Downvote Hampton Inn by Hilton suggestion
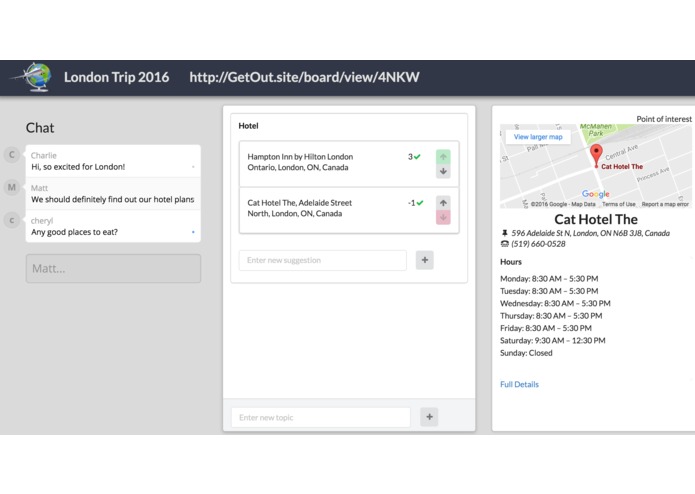 [x=443, y=171]
